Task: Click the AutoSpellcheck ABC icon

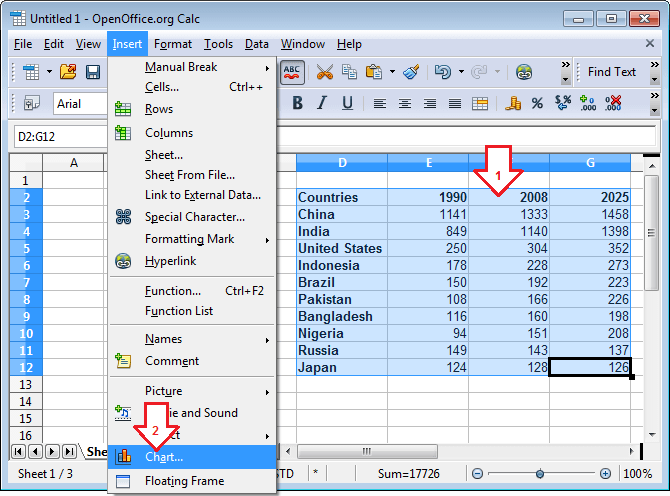Action: (x=292, y=72)
